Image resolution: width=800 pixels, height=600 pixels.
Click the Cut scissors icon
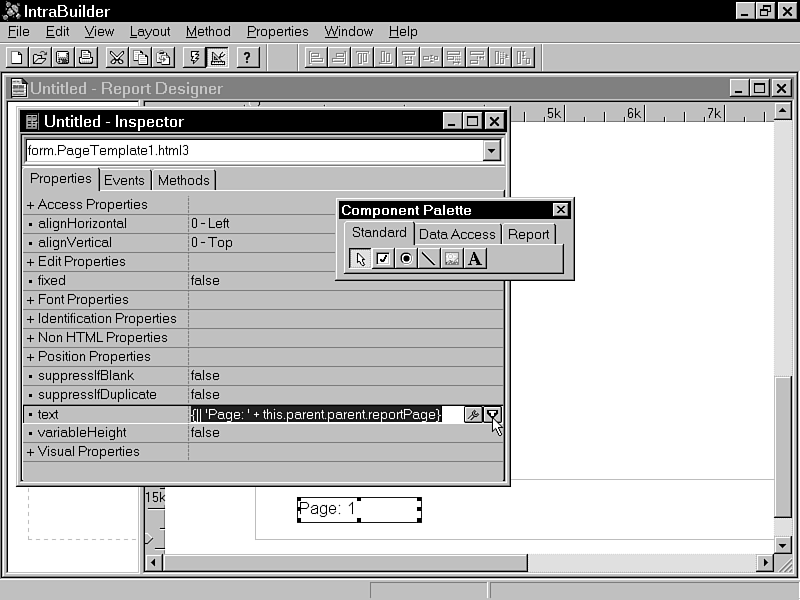point(117,57)
